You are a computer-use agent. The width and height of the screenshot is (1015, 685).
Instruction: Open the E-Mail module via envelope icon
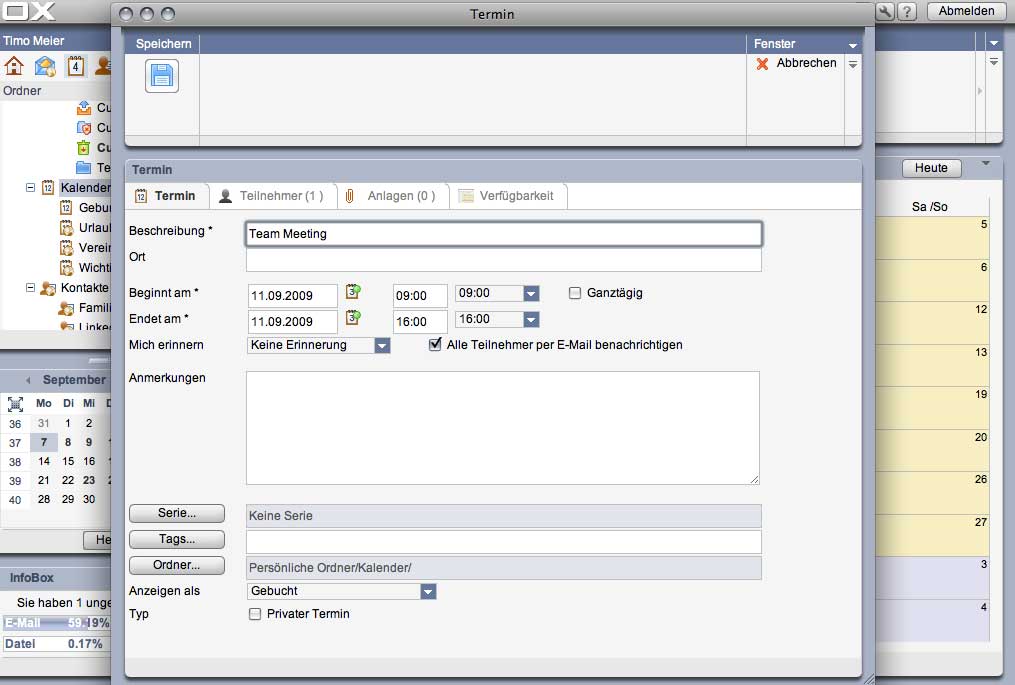pyautogui.click(x=43, y=66)
